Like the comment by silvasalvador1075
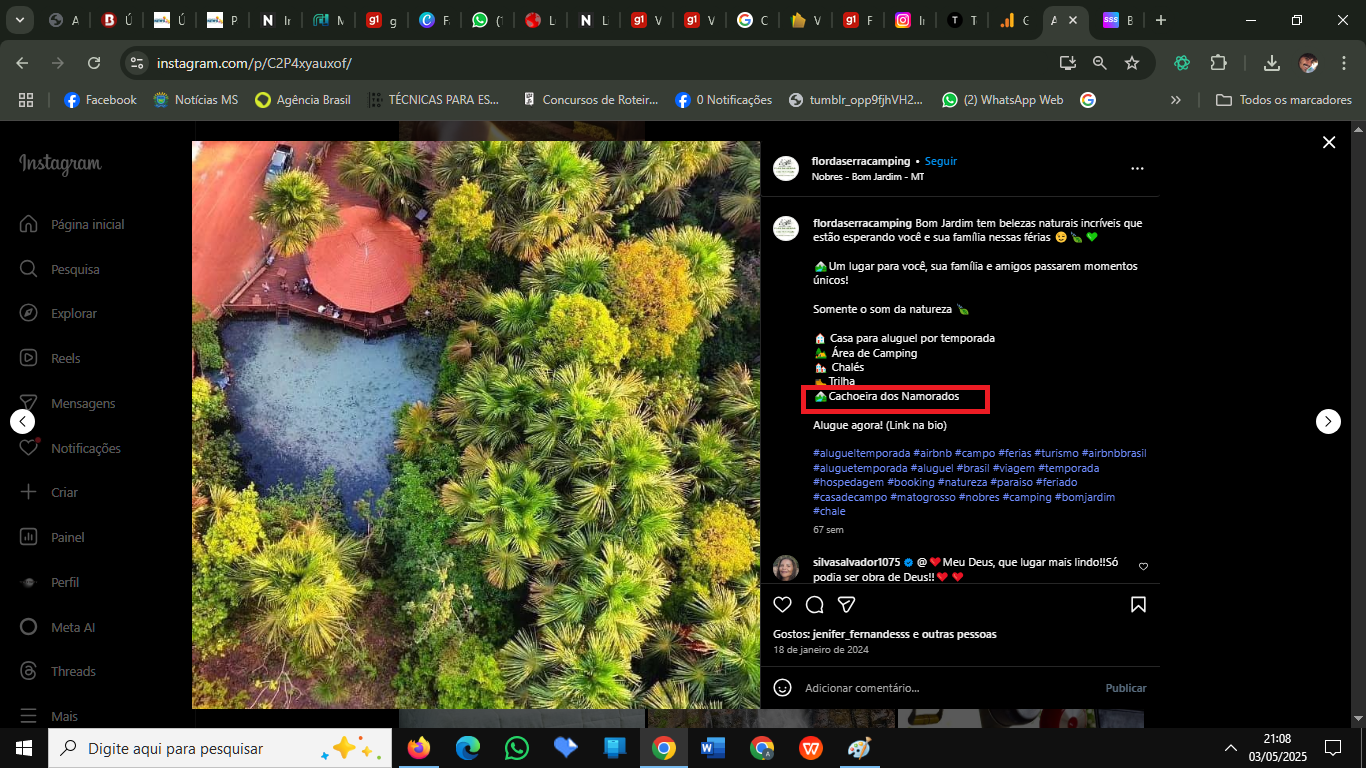Image resolution: width=1366 pixels, height=768 pixels. (1143, 567)
